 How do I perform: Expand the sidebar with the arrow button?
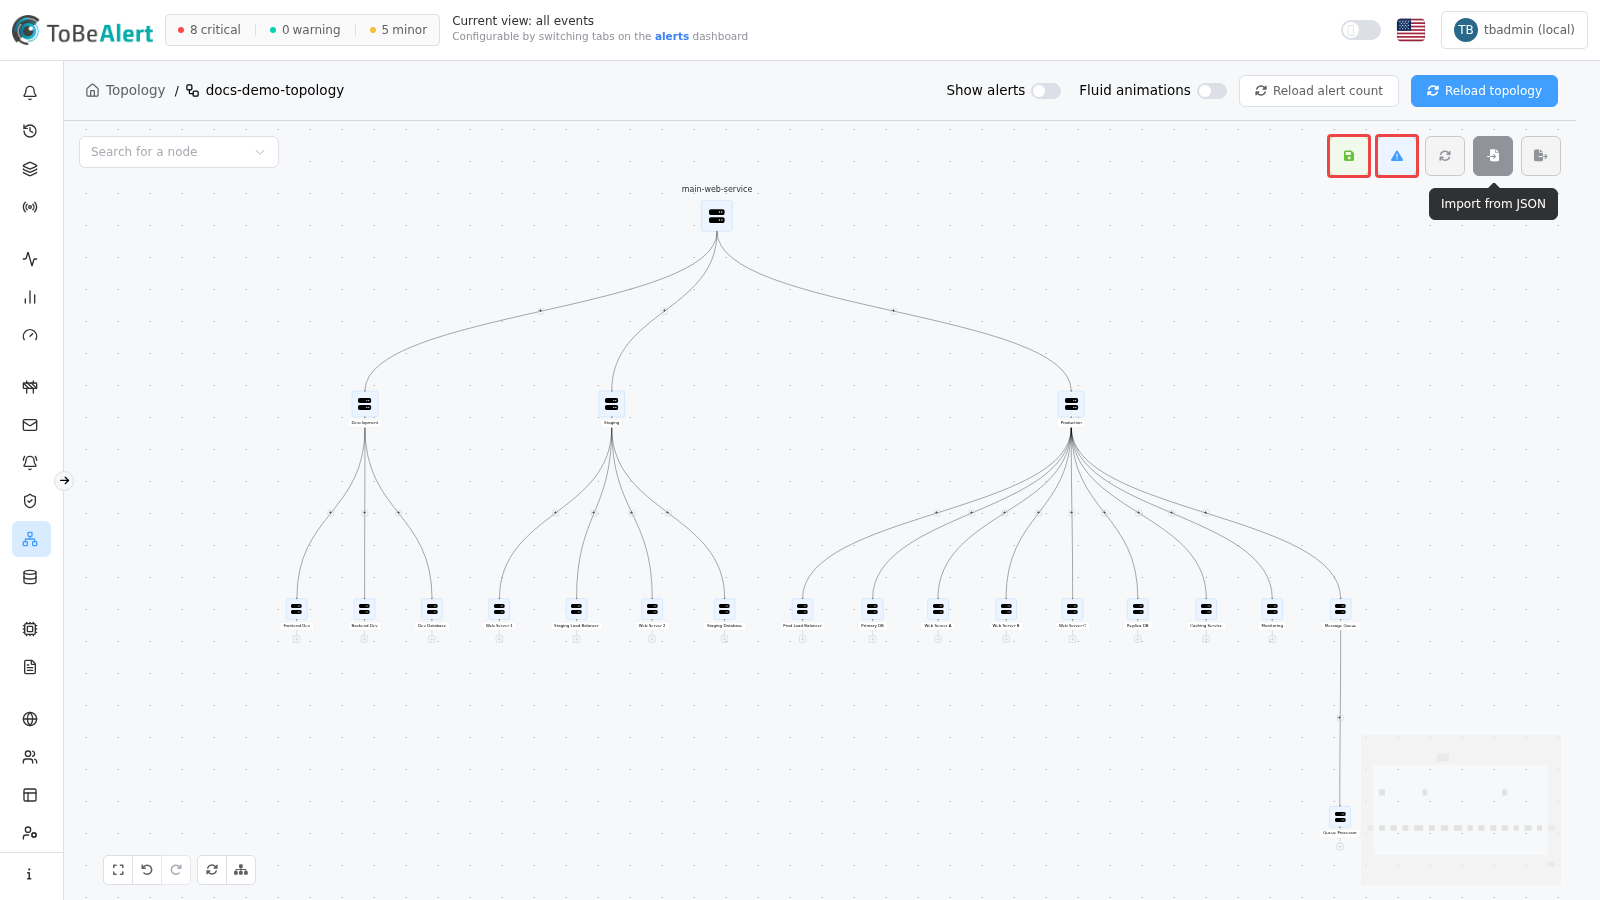coord(64,481)
